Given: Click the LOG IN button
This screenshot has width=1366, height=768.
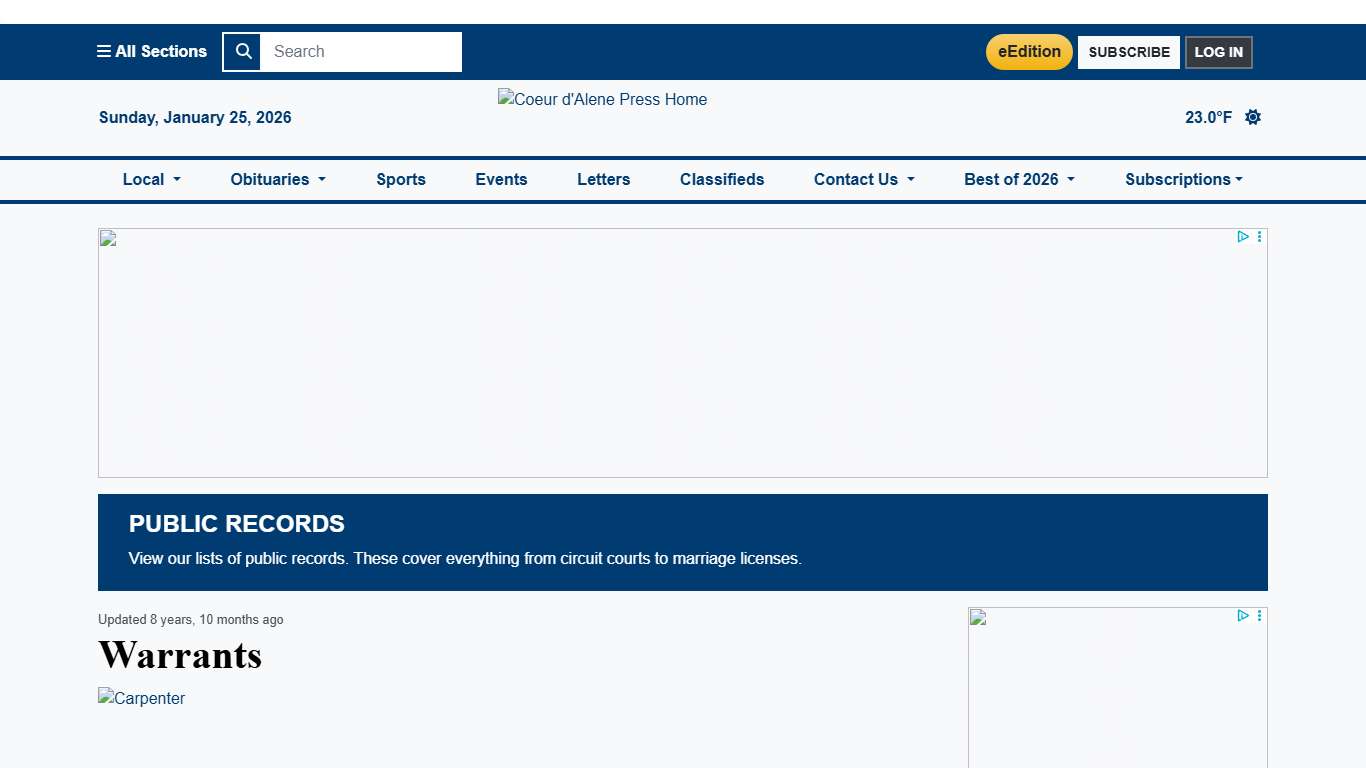Looking at the screenshot, I should pos(1218,52).
